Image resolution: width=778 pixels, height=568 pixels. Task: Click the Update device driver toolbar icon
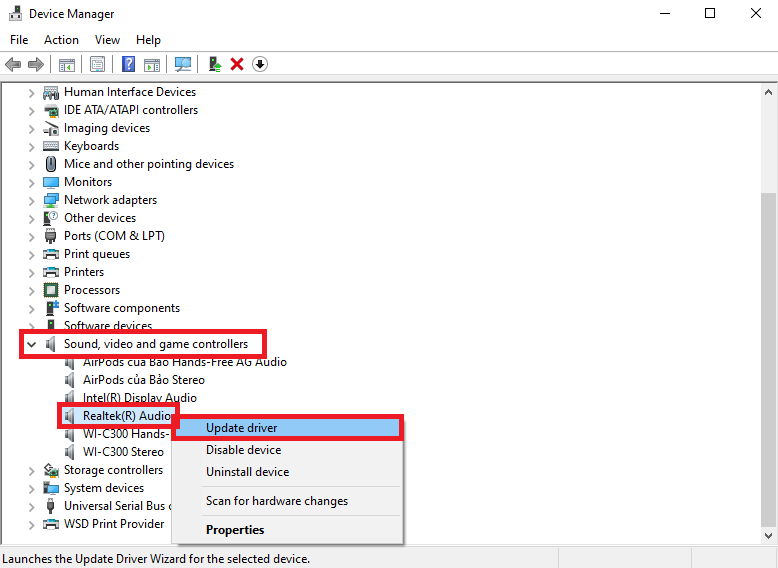[215, 64]
